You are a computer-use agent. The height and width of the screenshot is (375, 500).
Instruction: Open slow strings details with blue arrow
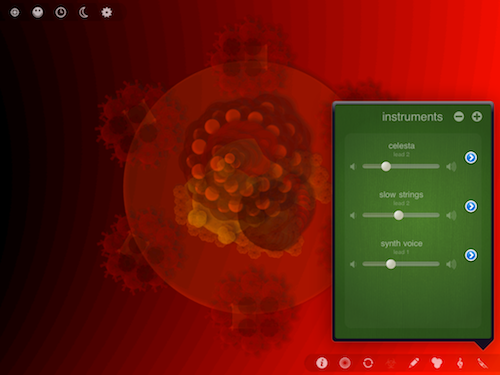coord(471,206)
